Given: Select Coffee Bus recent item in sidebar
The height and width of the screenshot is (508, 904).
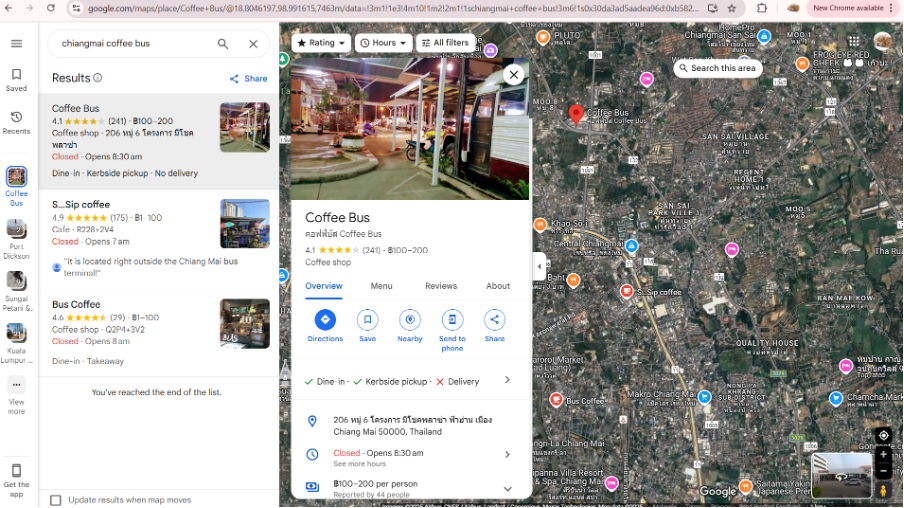Looking at the screenshot, I should click(x=16, y=186).
